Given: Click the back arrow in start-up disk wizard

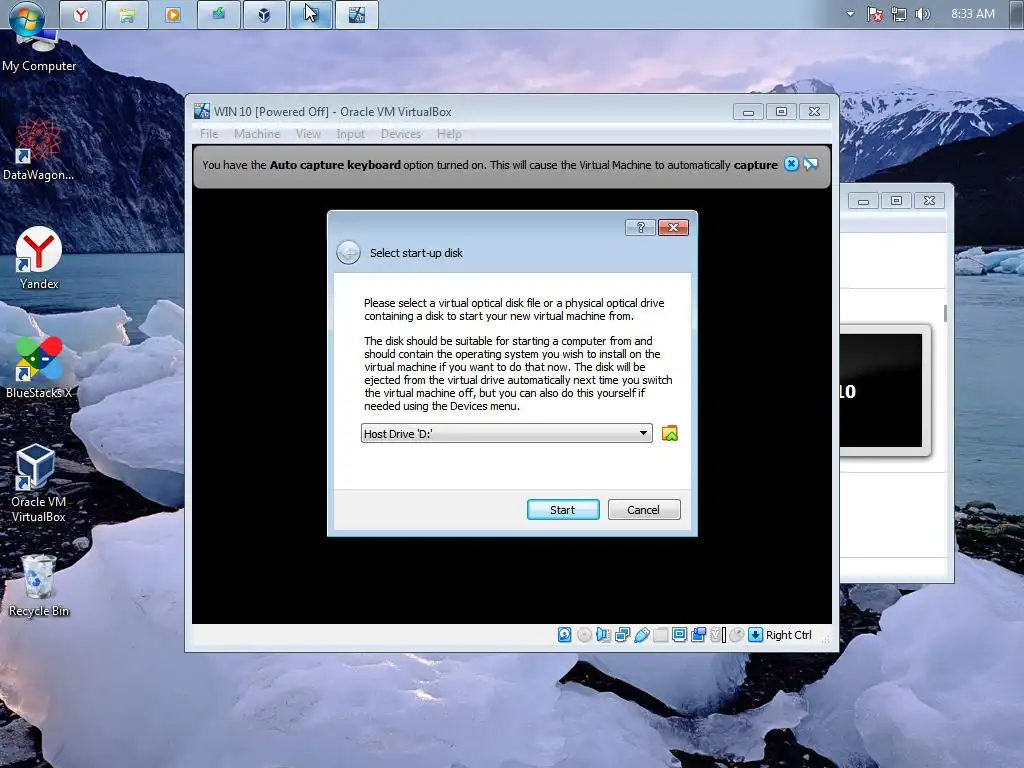Looking at the screenshot, I should 348,253.
